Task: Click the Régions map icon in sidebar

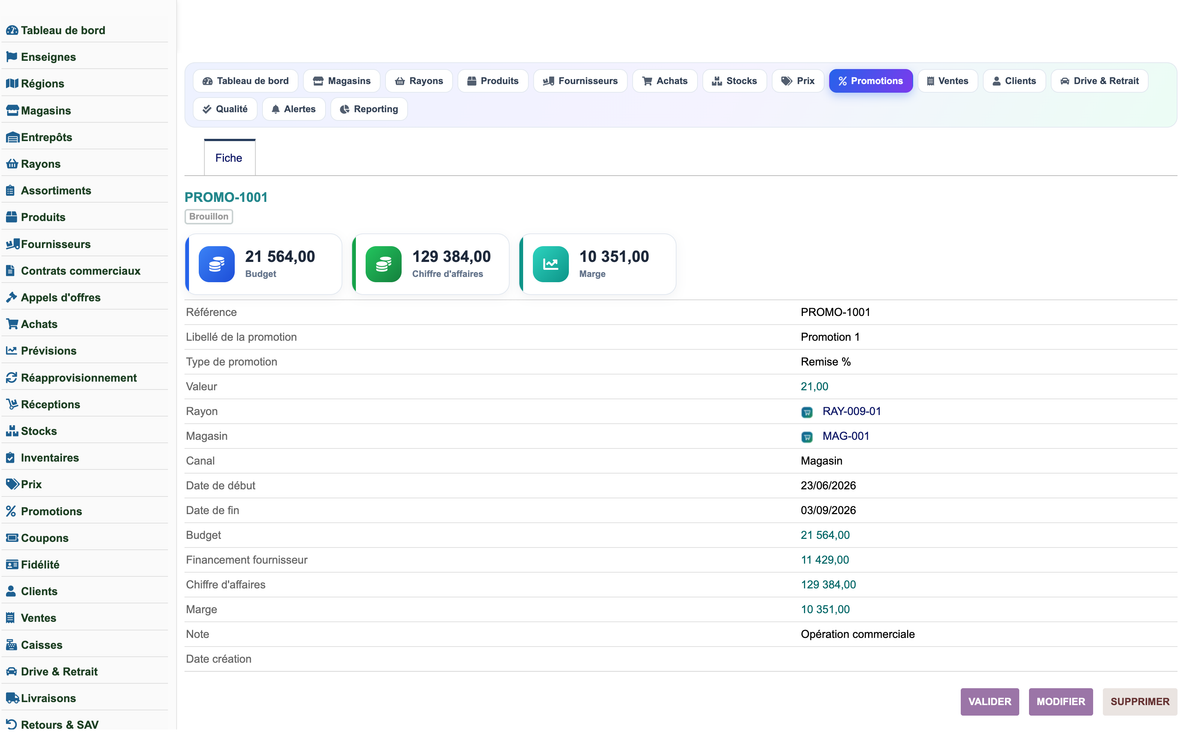Action: click(12, 84)
